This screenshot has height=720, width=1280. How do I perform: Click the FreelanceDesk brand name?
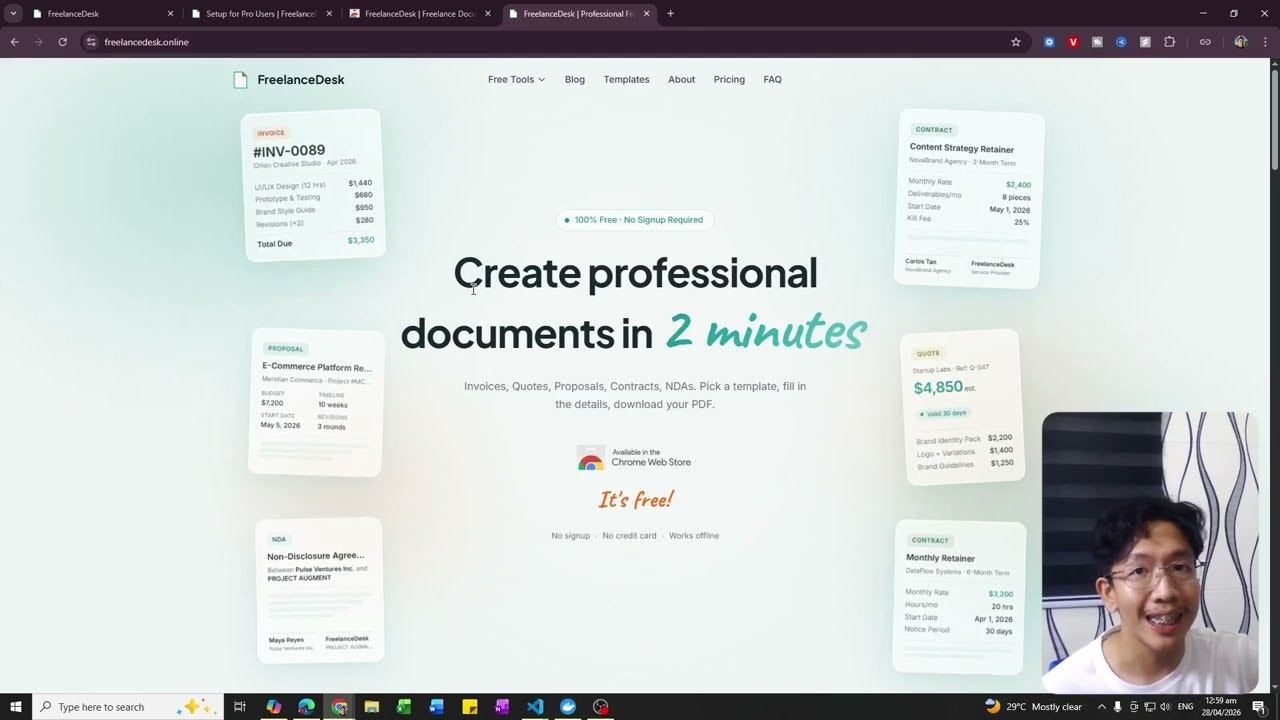tap(300, 80)
